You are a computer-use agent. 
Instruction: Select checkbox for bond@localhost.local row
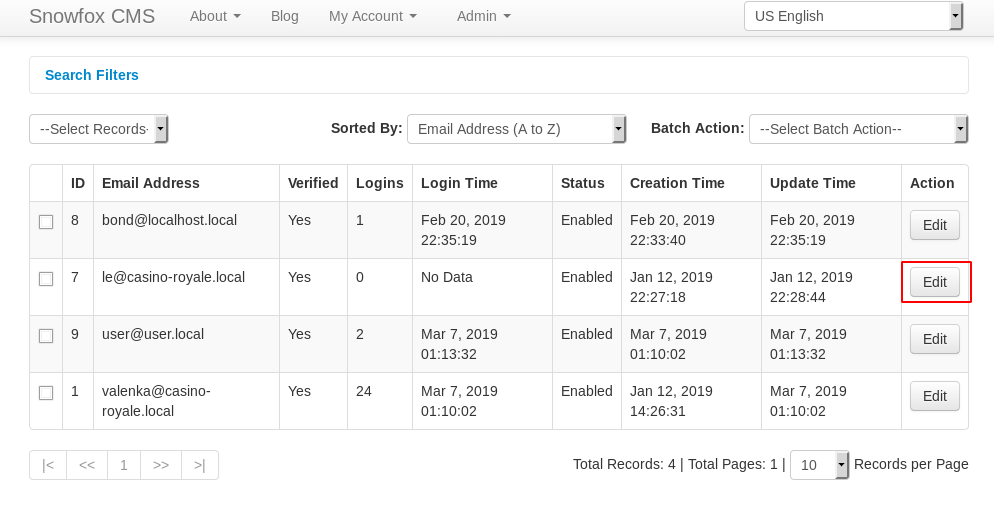pos(46,222)
